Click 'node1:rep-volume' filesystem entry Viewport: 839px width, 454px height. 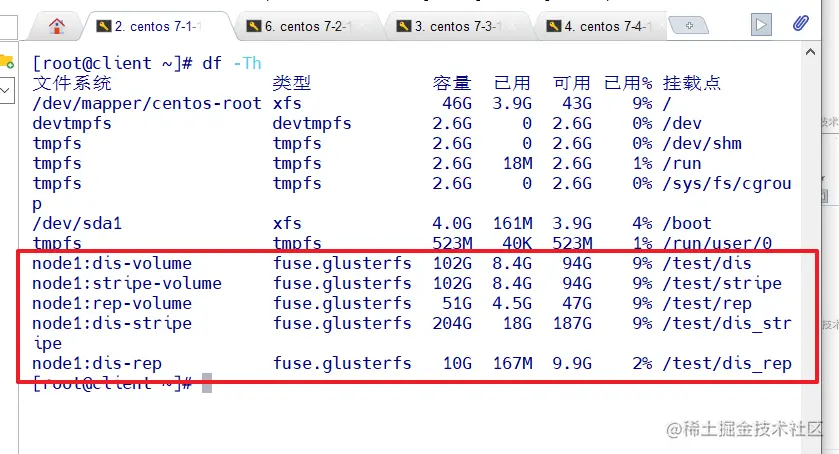112,304
